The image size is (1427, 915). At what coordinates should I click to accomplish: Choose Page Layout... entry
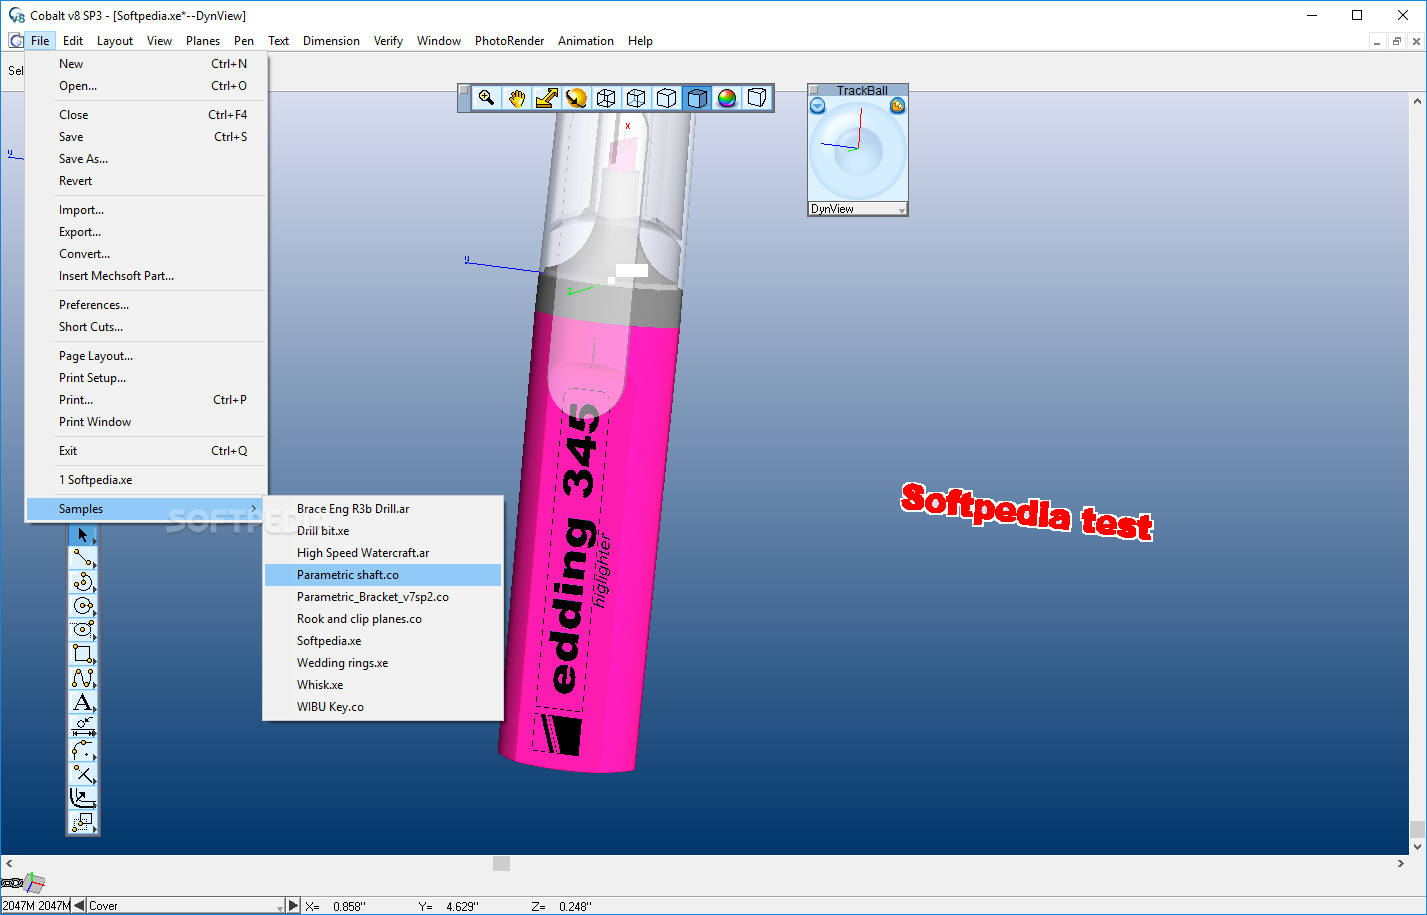(146, 356)
